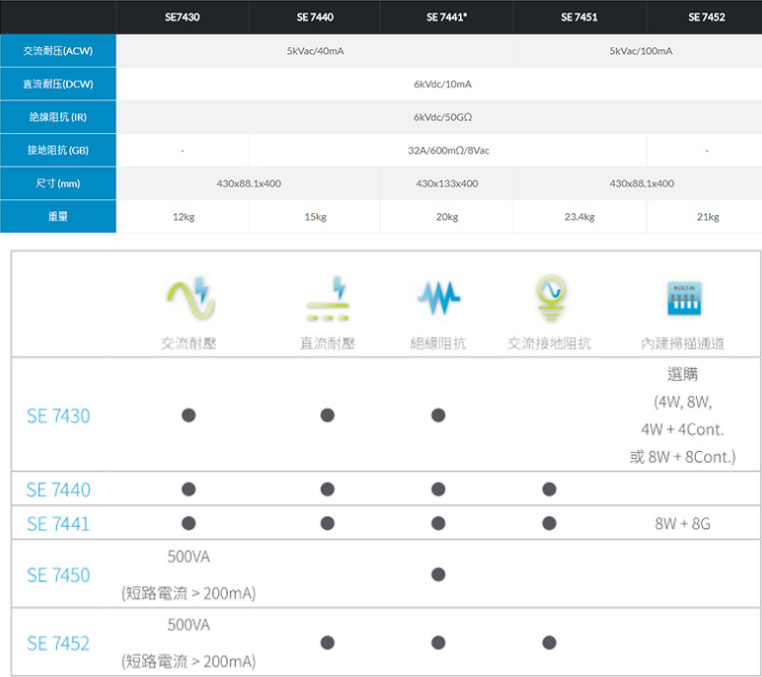The image size is (762, 677).
Task: Select the SE 7441* column header
Action: pos(447,17)
